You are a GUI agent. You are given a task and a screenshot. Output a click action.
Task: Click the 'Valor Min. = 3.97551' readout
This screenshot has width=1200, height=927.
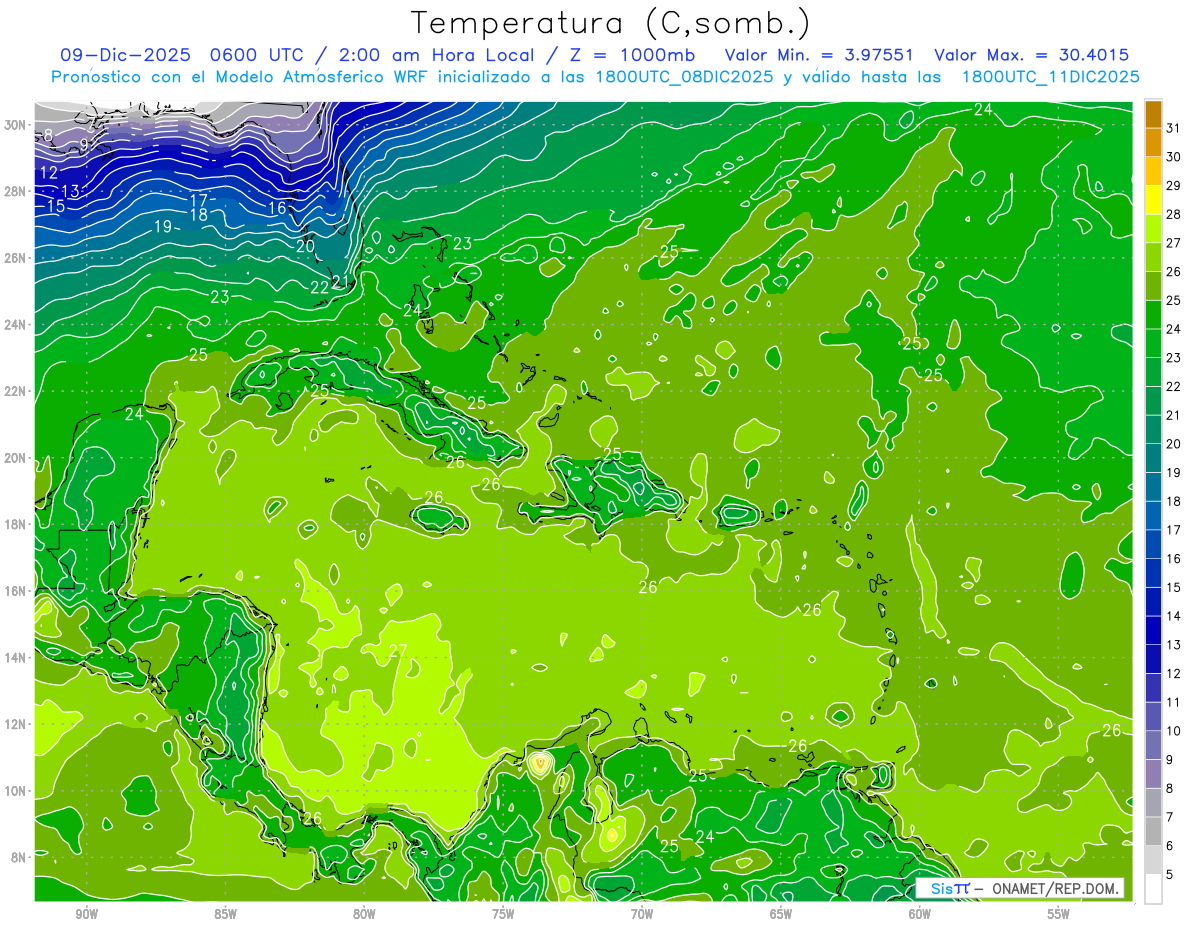click(x=820, y=55)
